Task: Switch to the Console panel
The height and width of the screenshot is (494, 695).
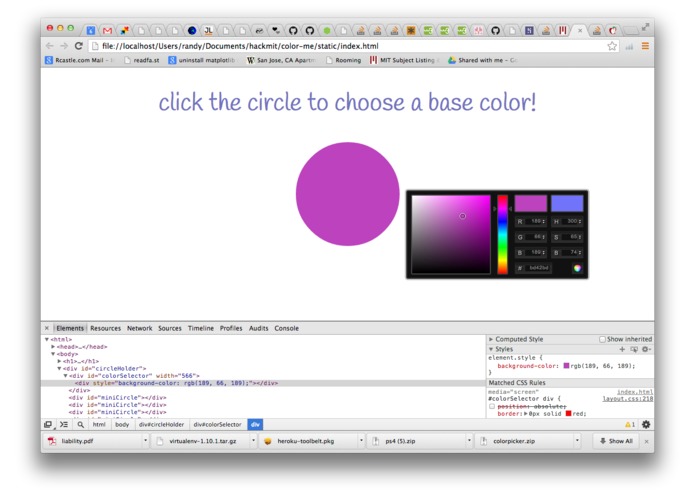Action: pos(286,328)
